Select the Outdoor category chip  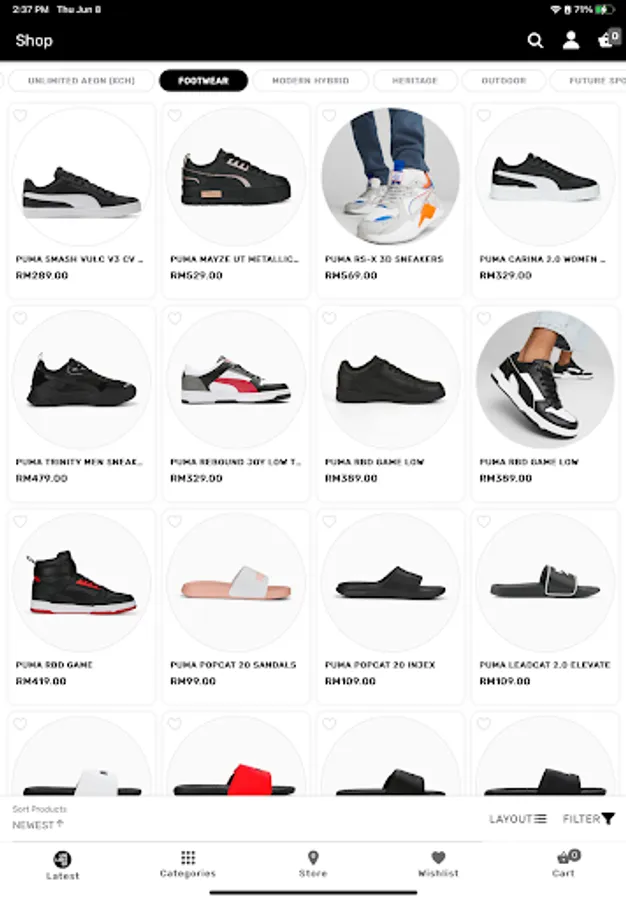pyautogui.click(x=504, y=80)
